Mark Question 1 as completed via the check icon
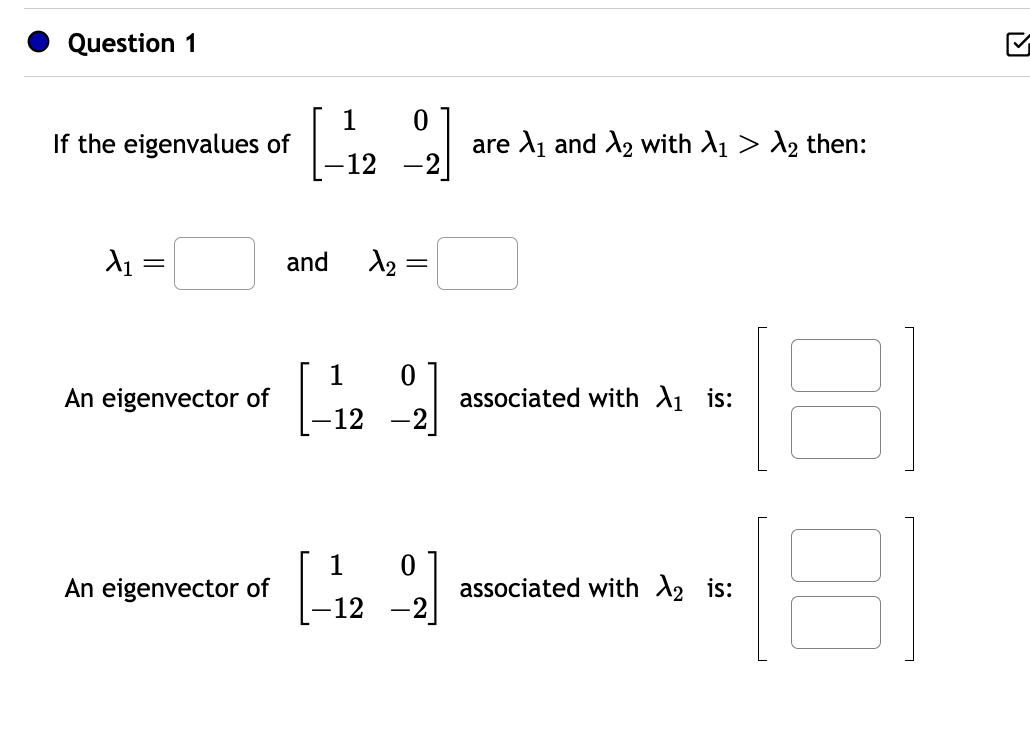The height and width of the screenshot is (734, 1030). click(x=1017, y=43)
